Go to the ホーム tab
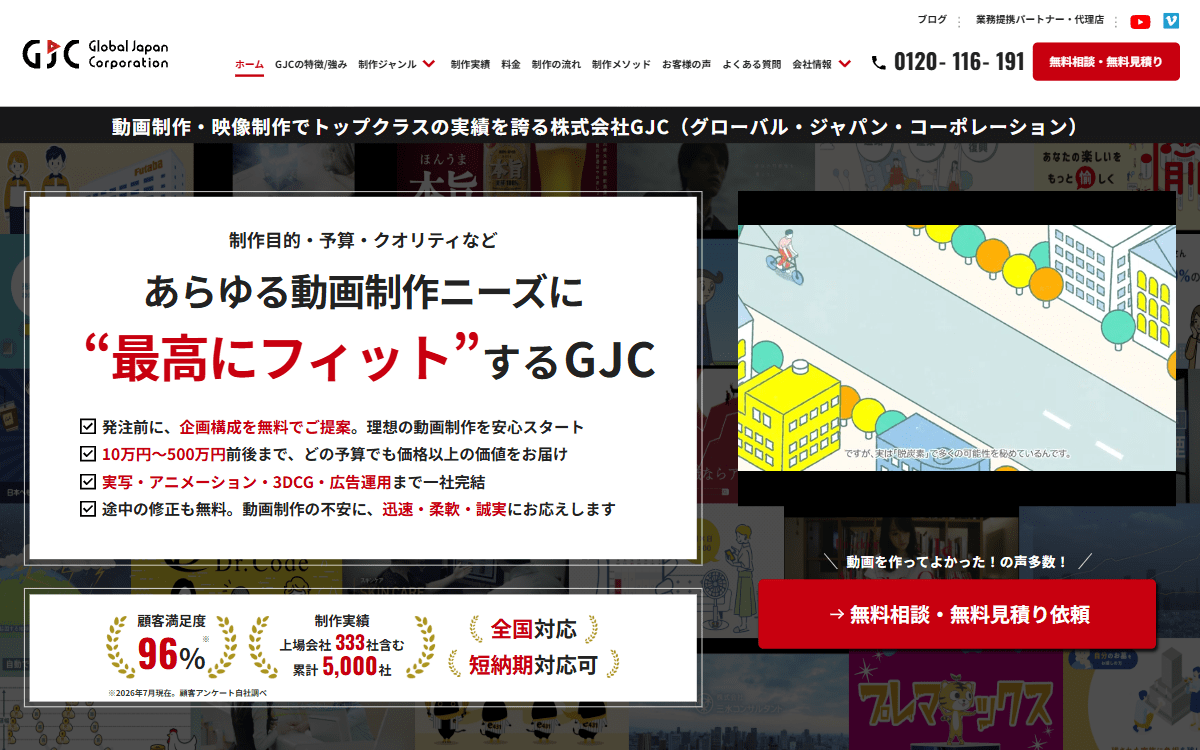Image resolution: width=1200 pixels, height=750 pixels. (x=250, y=64)
